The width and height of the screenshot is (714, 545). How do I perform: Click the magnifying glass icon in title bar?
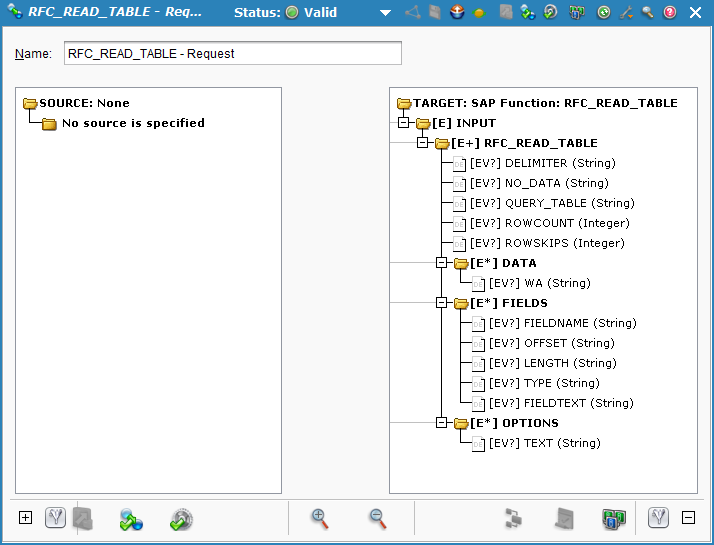pos(648,13)
